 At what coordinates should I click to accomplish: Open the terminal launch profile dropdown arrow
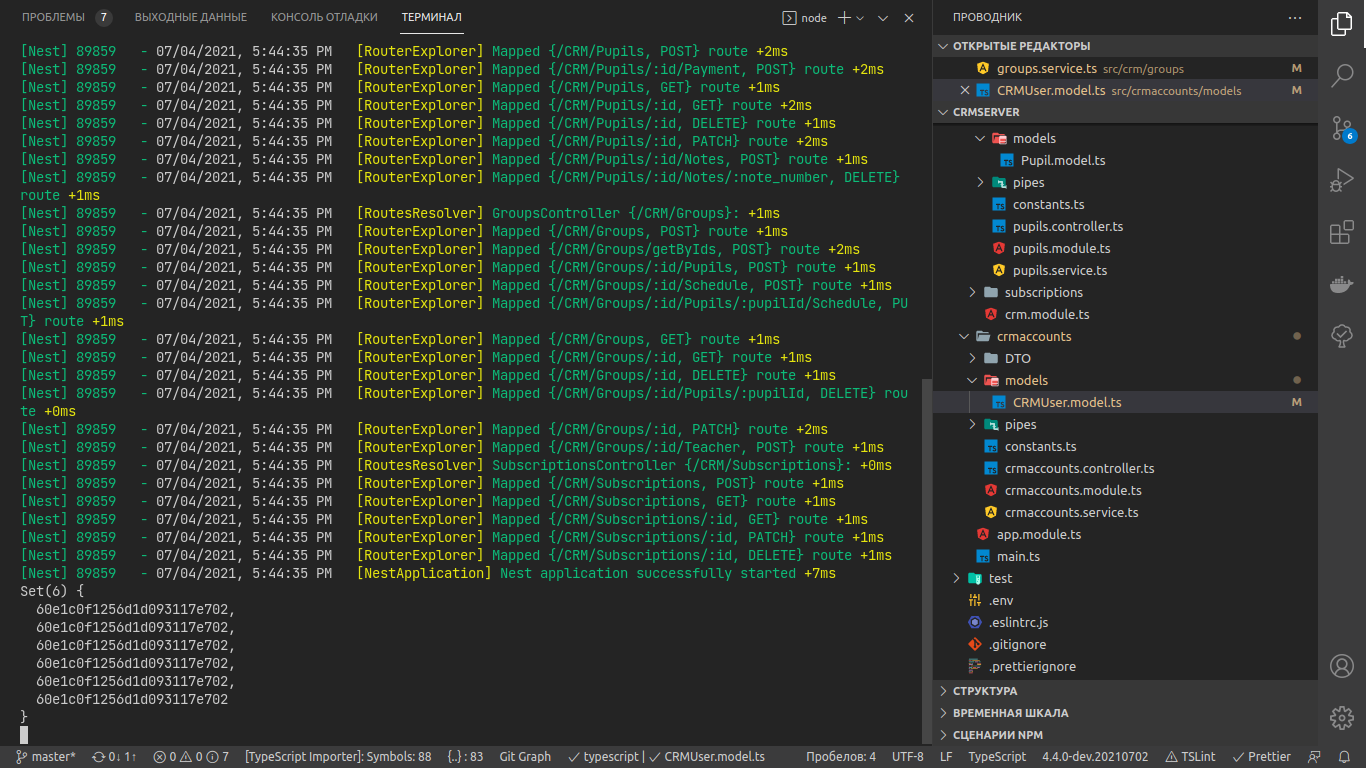[x=861, y=18]
